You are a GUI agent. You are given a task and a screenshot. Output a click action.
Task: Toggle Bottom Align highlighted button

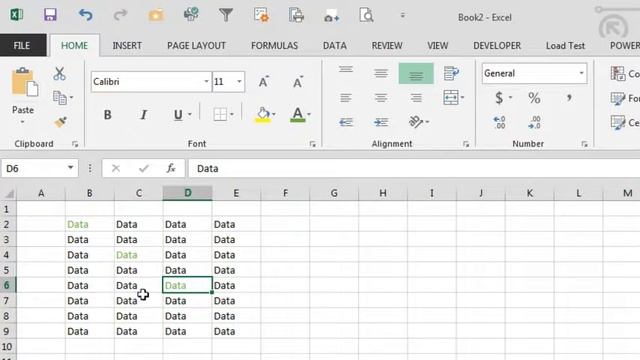pos(416,74)
